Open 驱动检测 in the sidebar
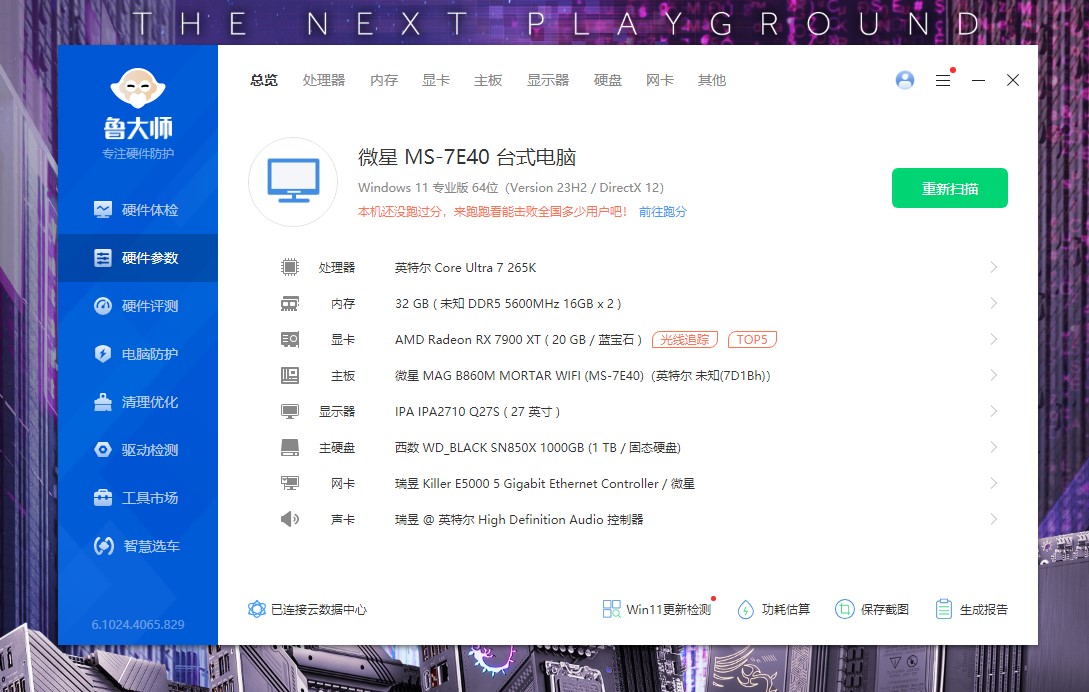Screen dimensions: 1089x692 coord(138,450)
